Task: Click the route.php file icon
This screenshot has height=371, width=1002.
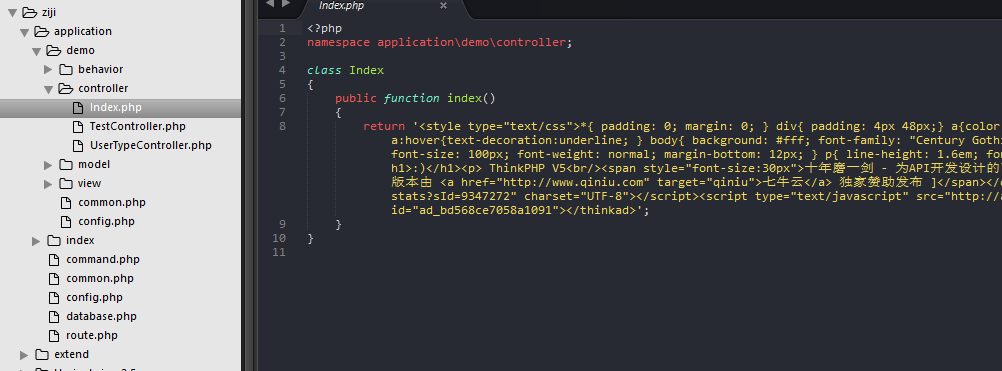Action: tap(54, 335)
